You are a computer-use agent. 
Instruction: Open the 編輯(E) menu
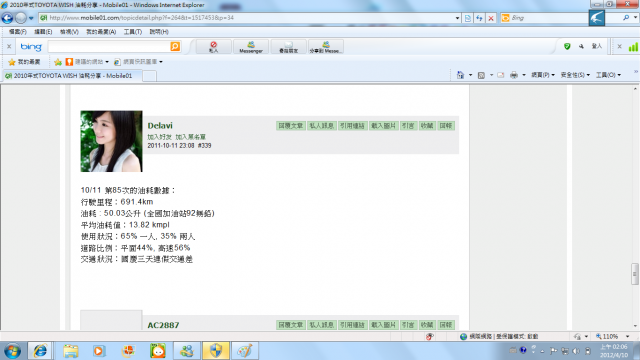43,31
